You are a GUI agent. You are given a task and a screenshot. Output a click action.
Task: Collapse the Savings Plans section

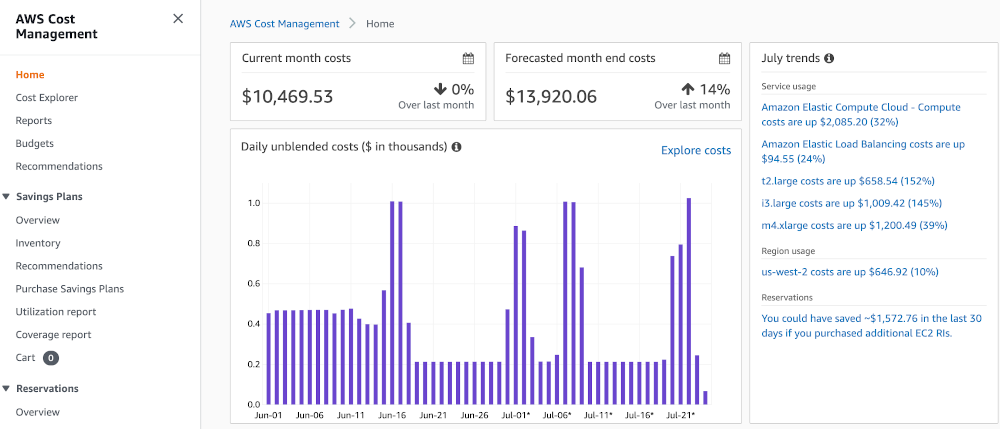tap(7, 197)
